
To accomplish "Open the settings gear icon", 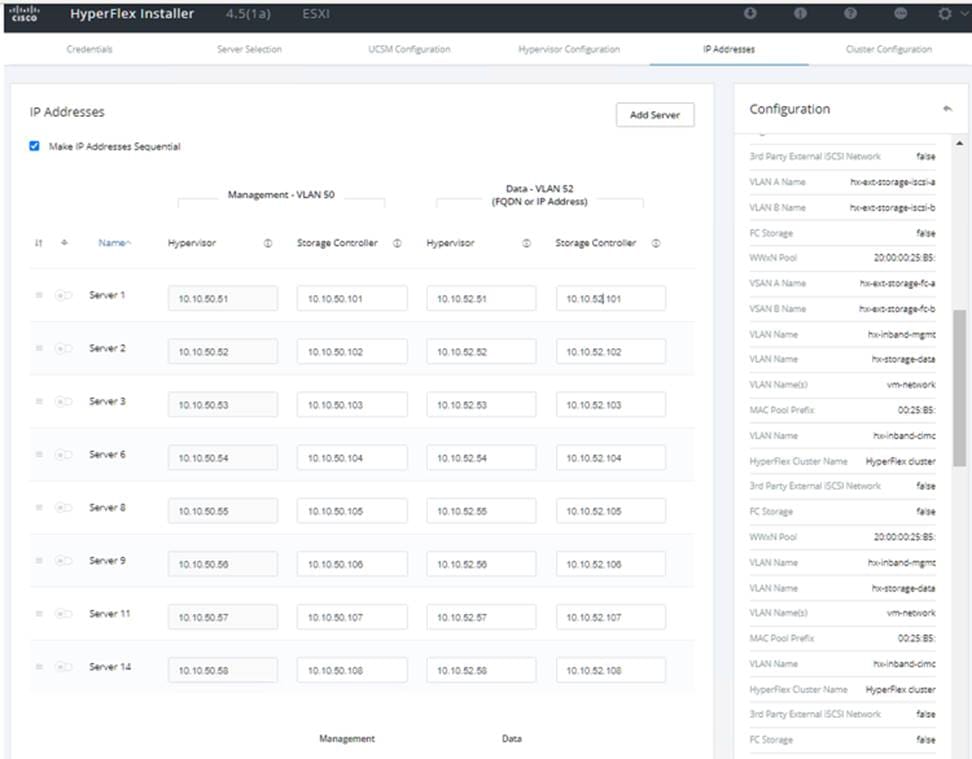I will click(944, 13).
